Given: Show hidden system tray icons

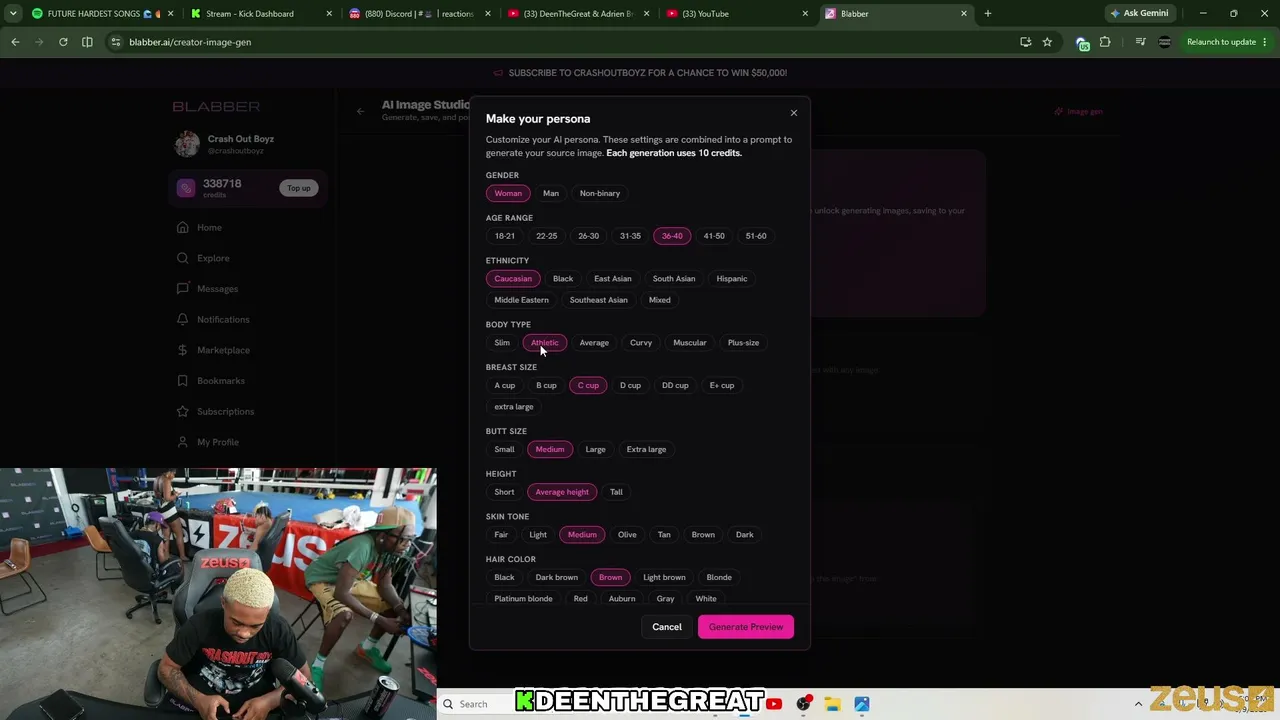Looking at the screenshot, I should (x=1138, y=704).
